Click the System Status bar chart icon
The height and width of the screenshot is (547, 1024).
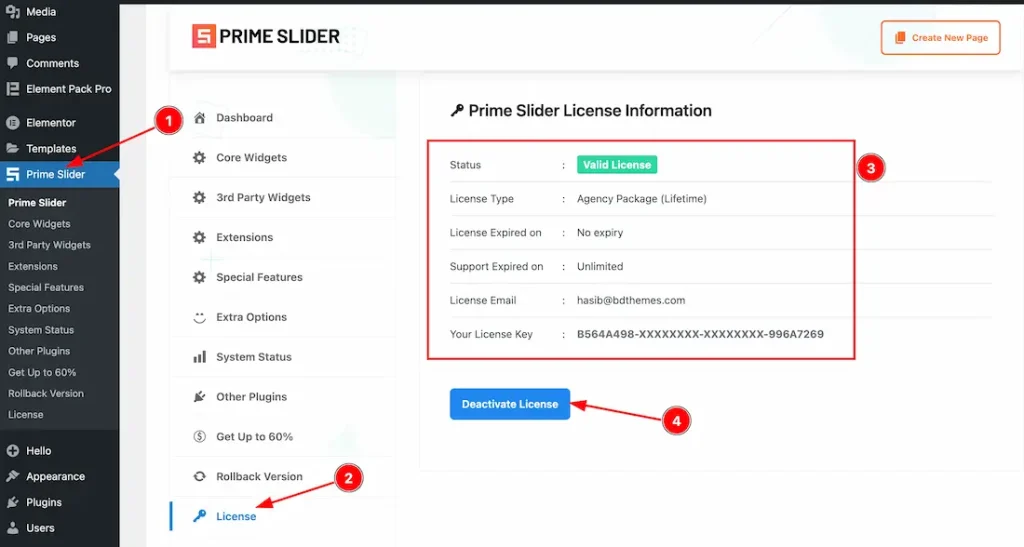[199, 357]
